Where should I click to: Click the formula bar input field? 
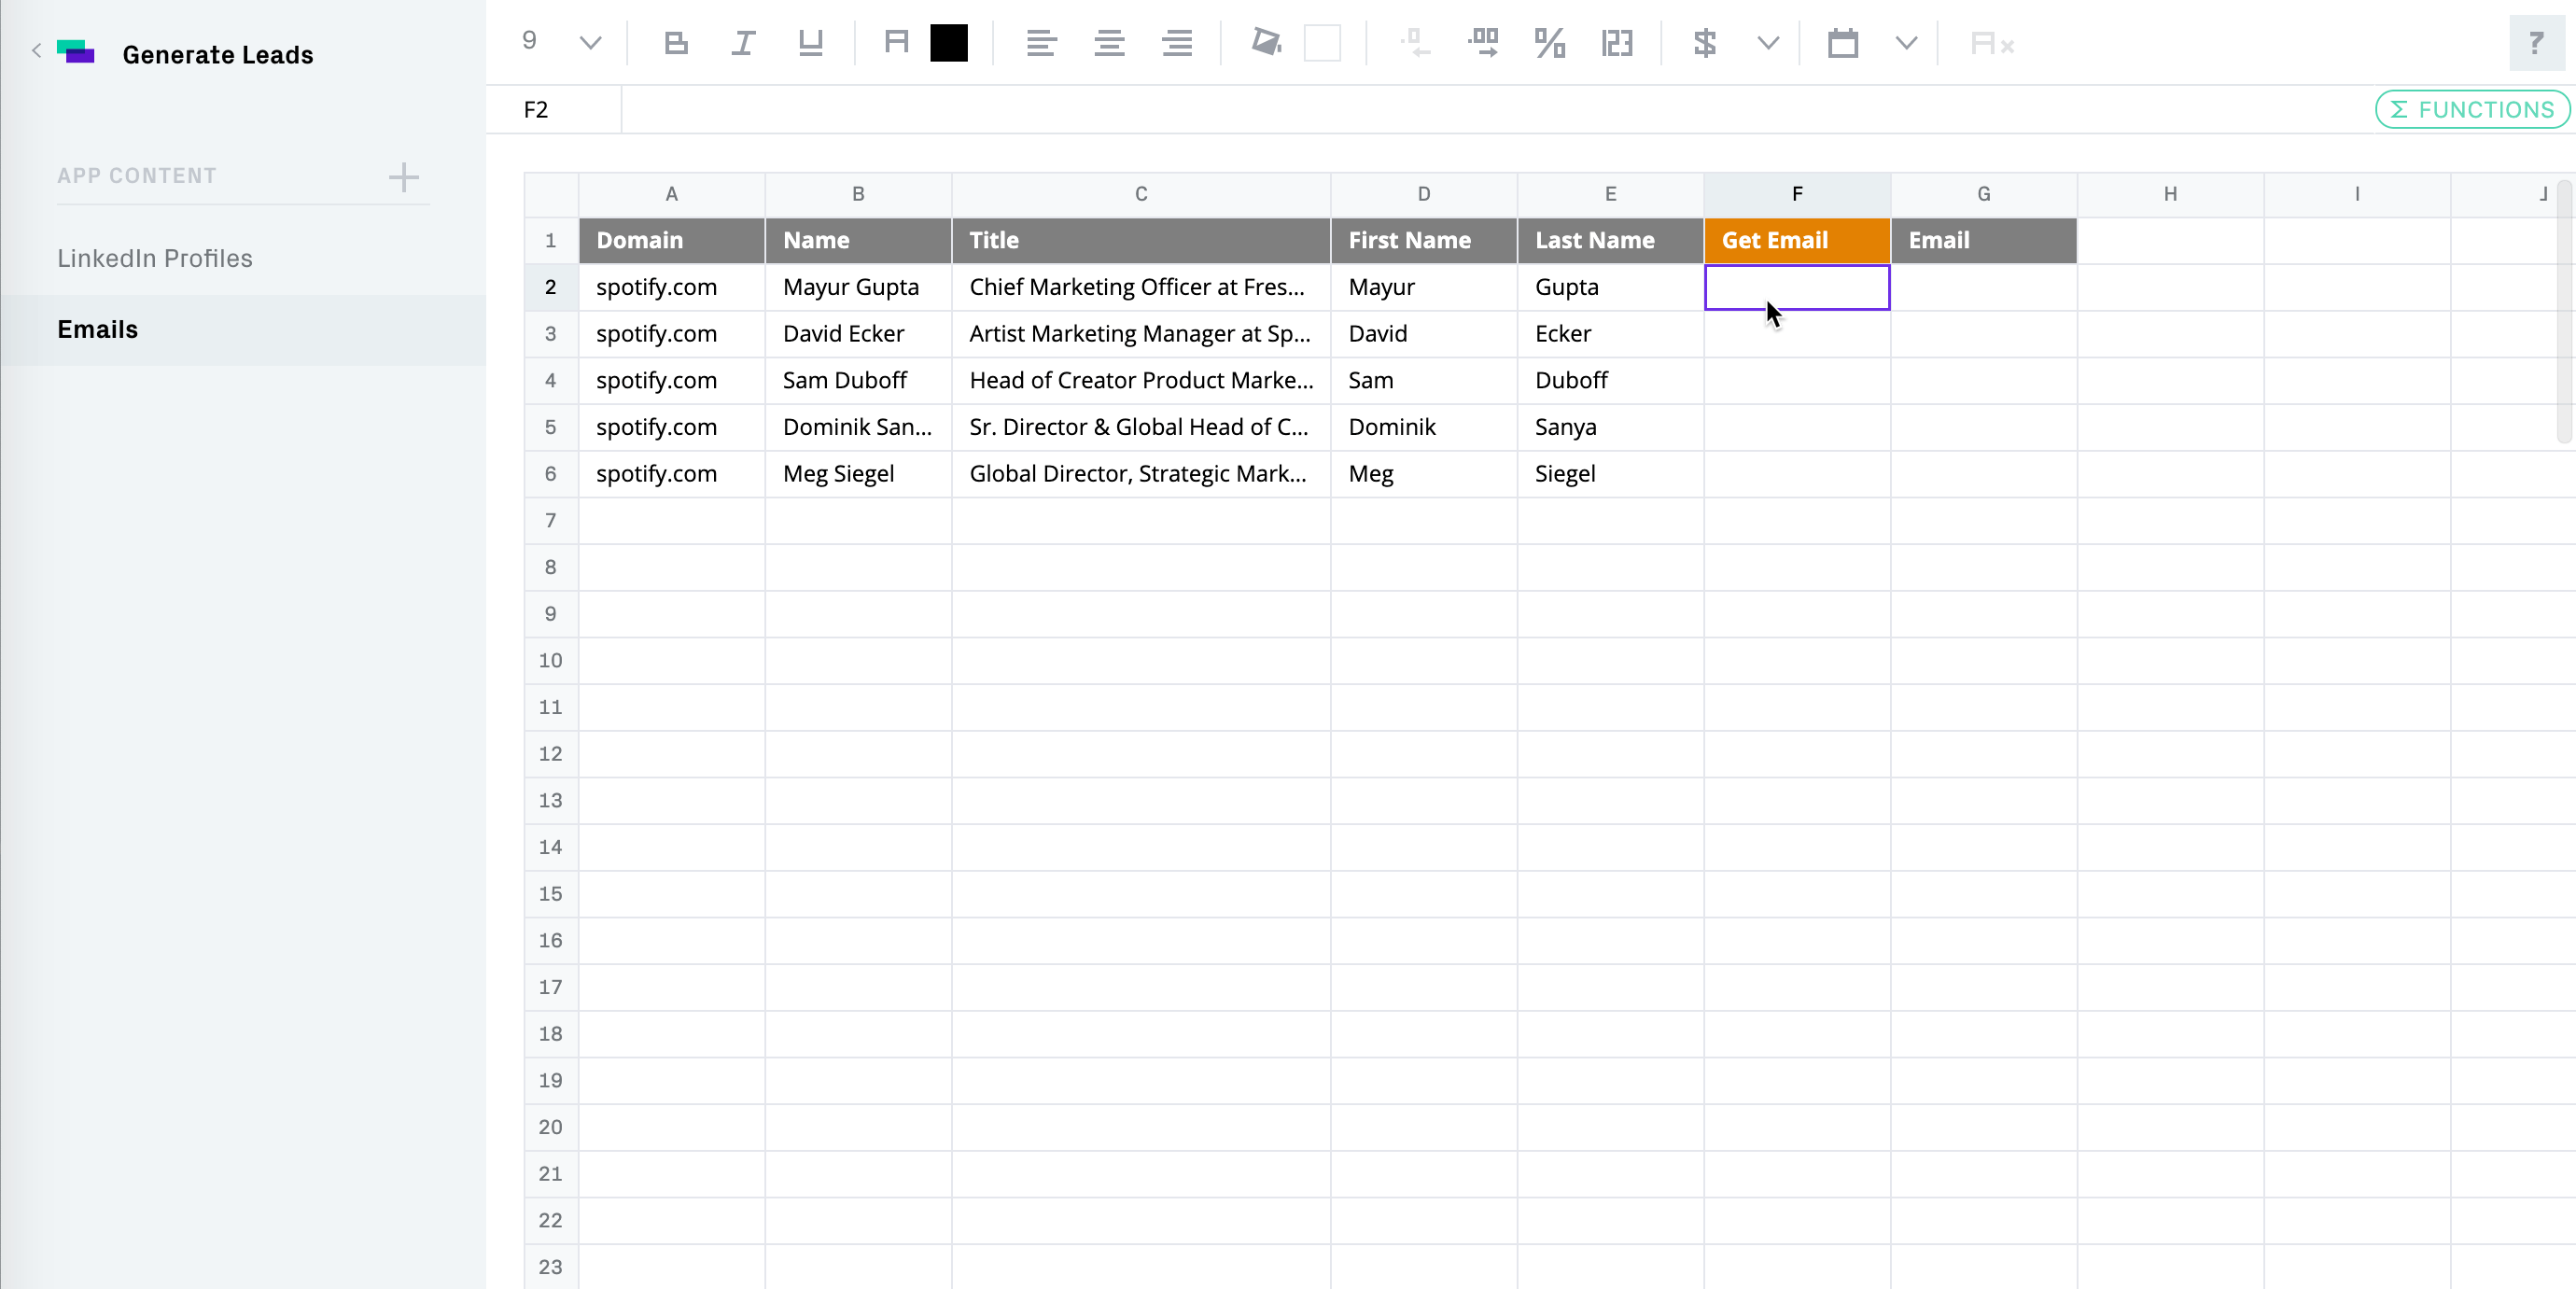click(1400, 110)
